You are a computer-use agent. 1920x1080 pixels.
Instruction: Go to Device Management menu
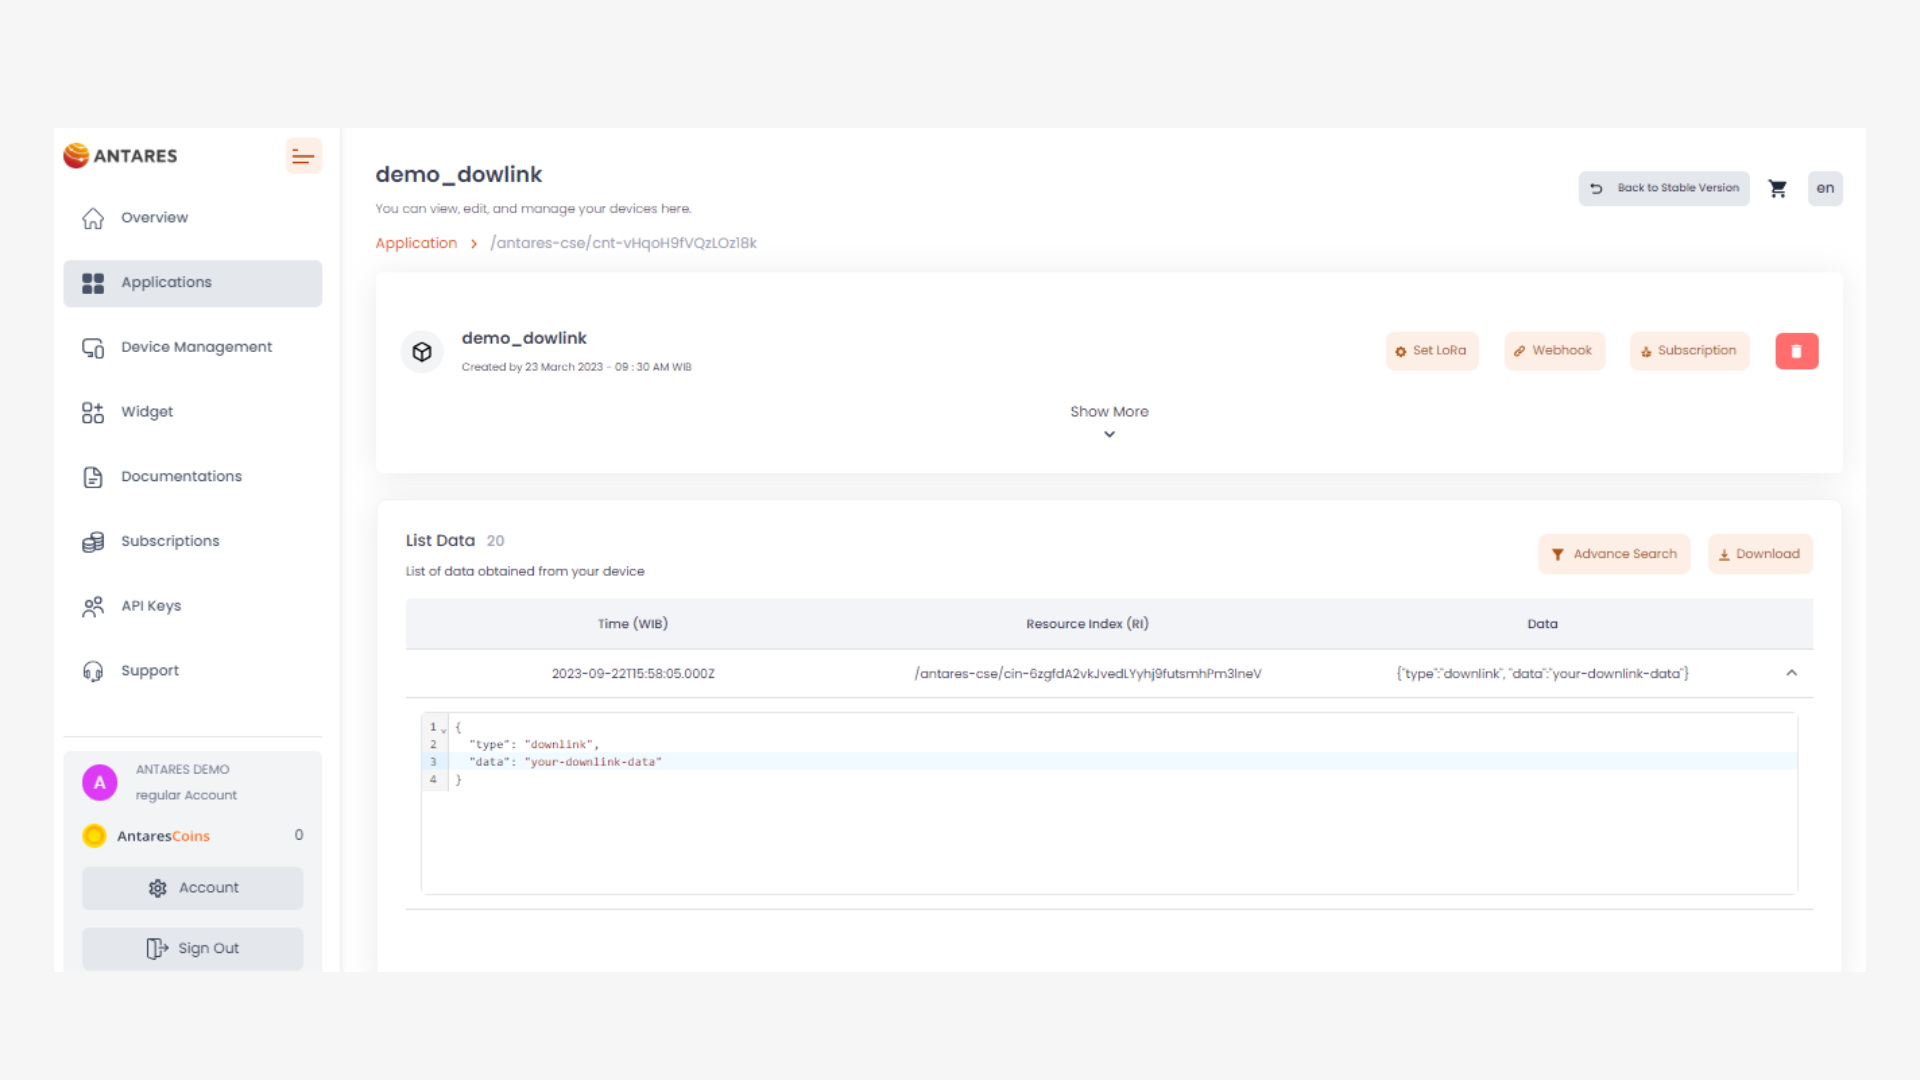pyautogui.click(x=195, y=347)
